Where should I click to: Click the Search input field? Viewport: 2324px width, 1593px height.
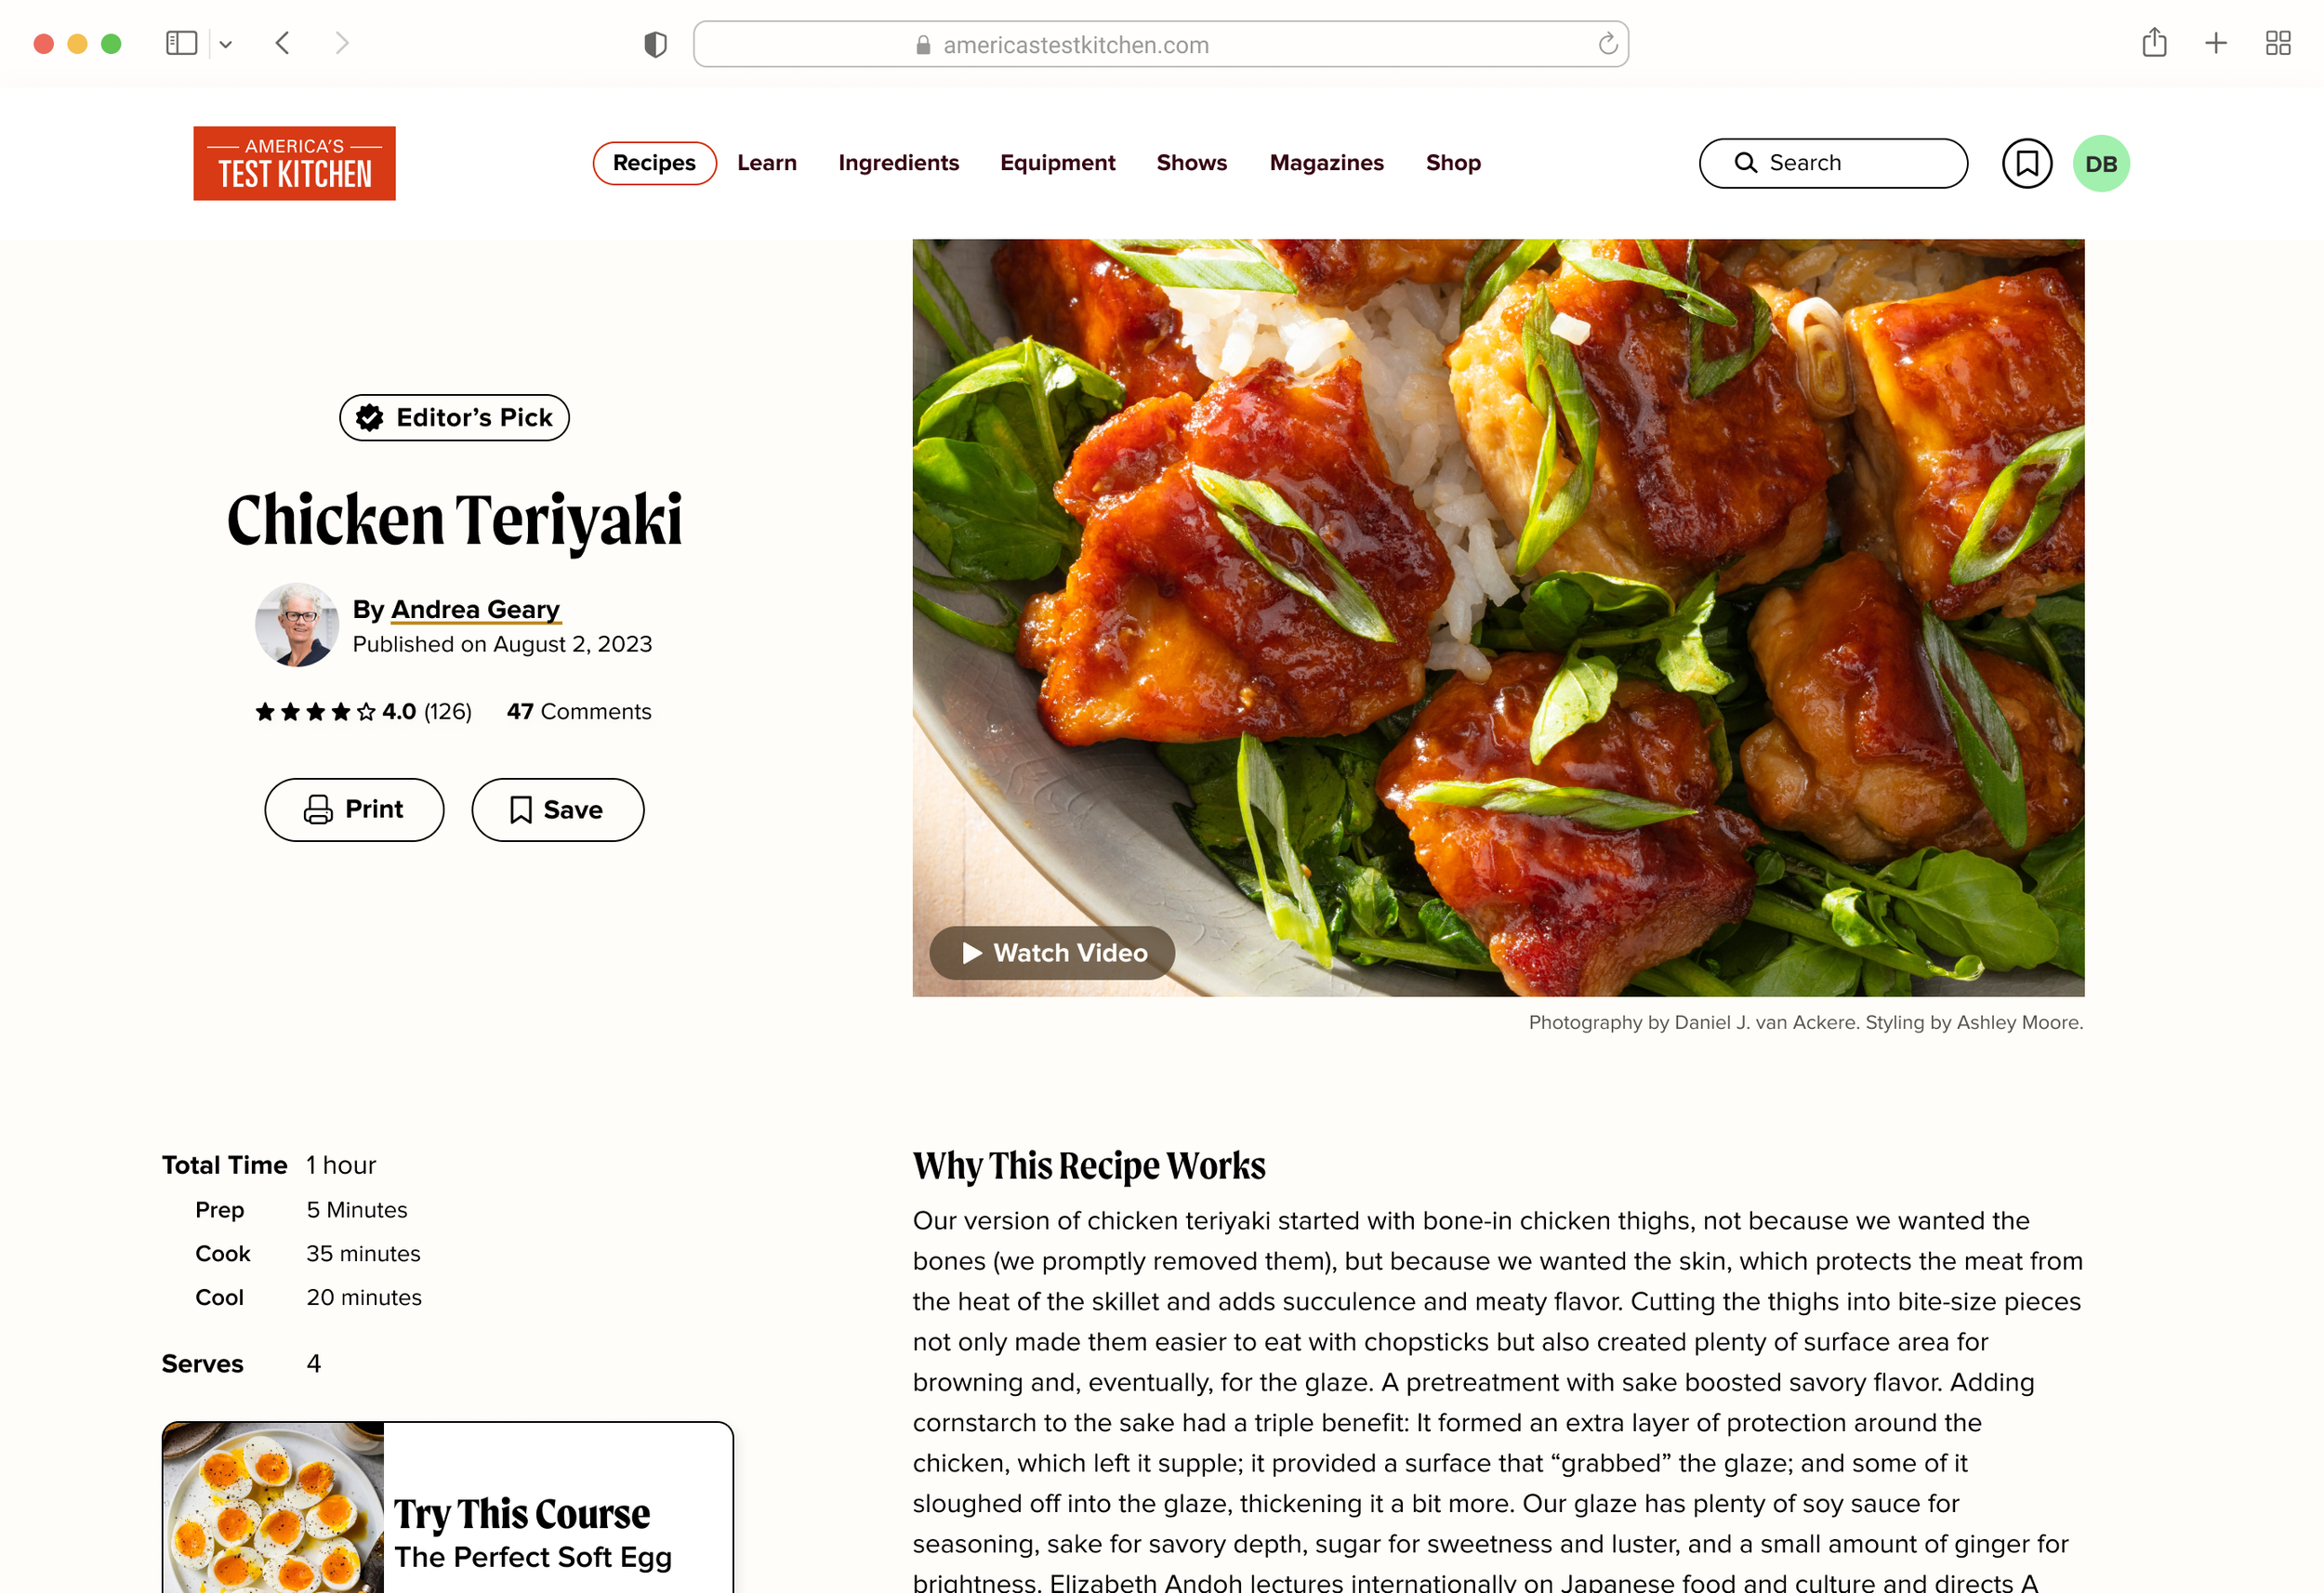1832,163
